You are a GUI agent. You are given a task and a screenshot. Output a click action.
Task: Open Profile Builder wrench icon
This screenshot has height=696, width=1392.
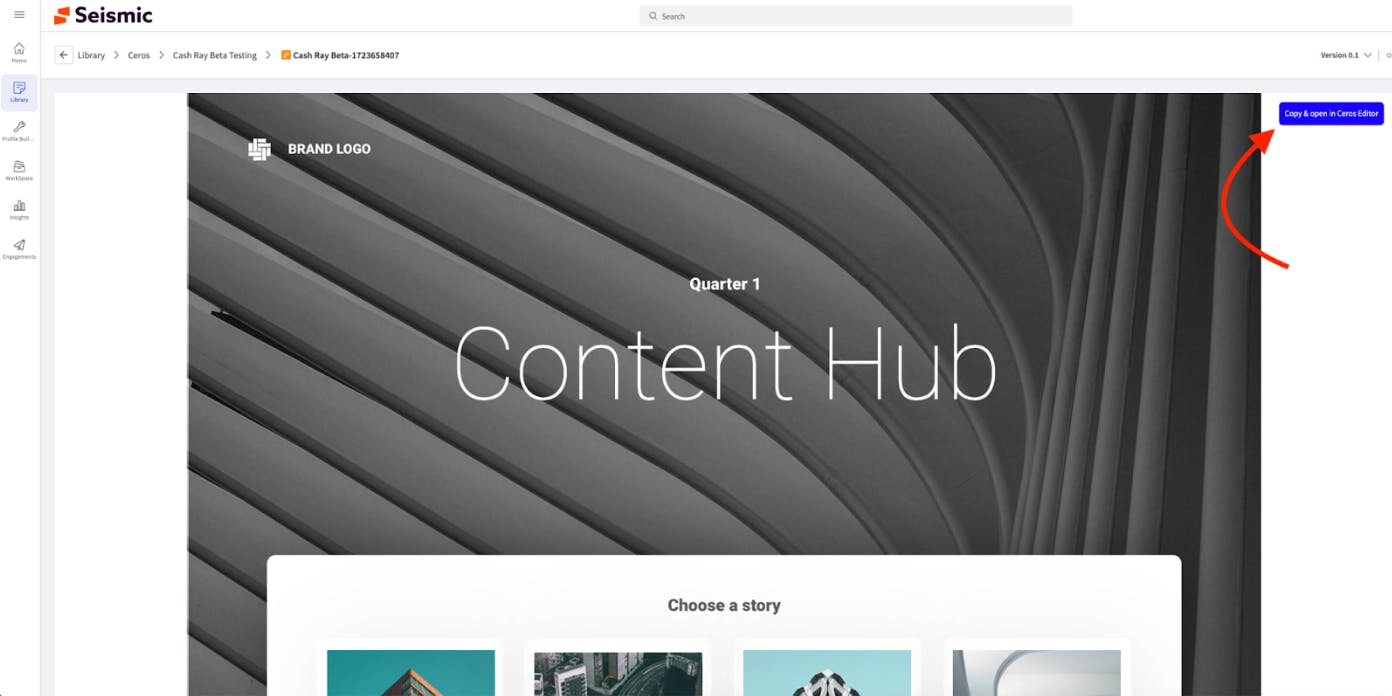tap(19, 131)
